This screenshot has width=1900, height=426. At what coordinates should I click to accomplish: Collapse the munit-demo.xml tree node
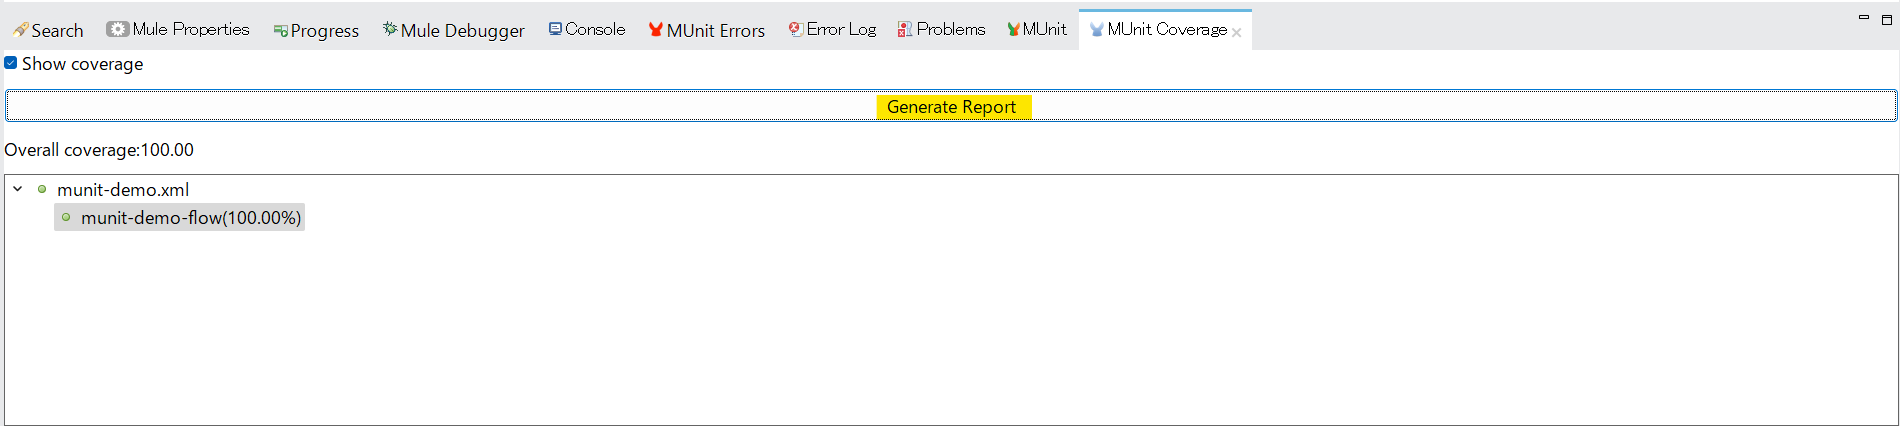17,188
